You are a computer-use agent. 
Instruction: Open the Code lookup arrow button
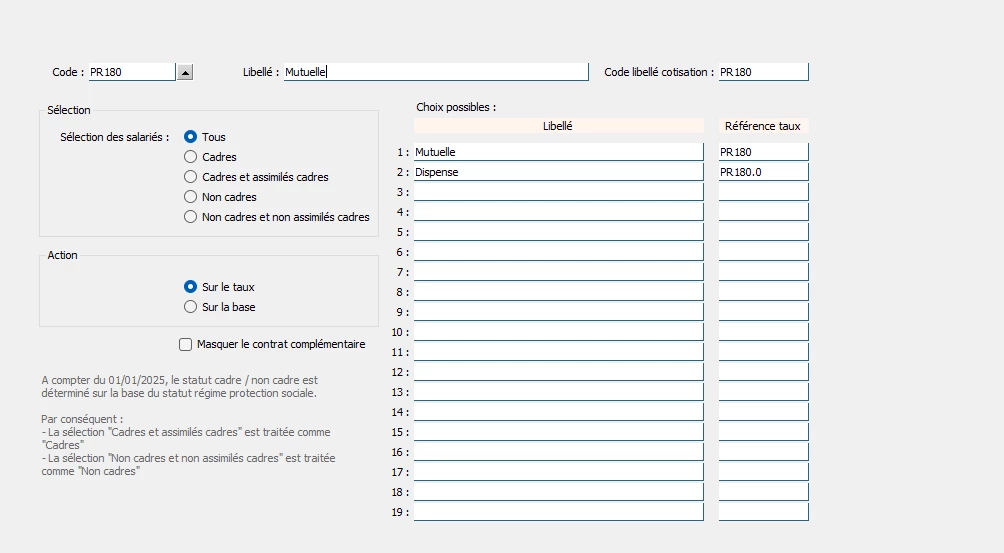184,72
